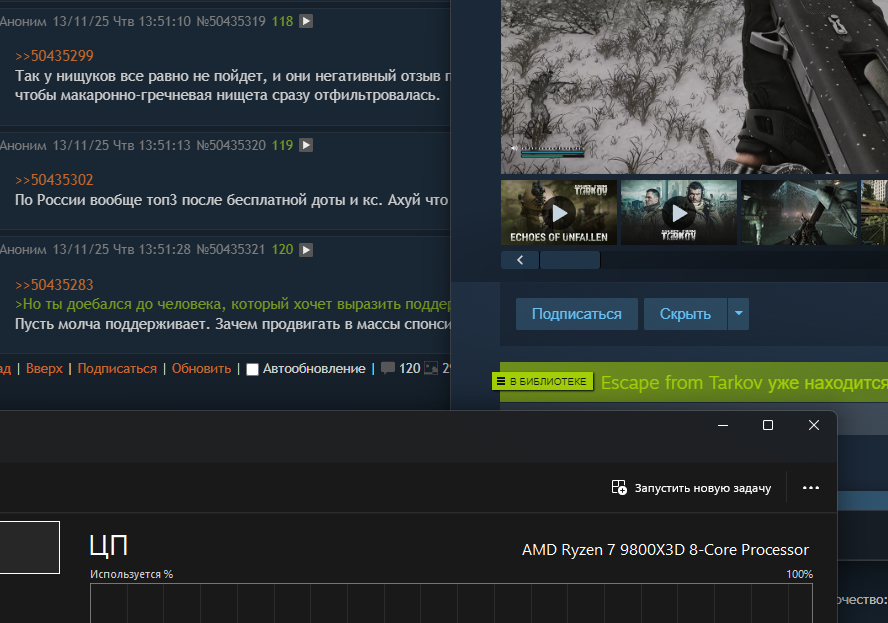Click Подписаться link in thread footer

coord(117,369)
